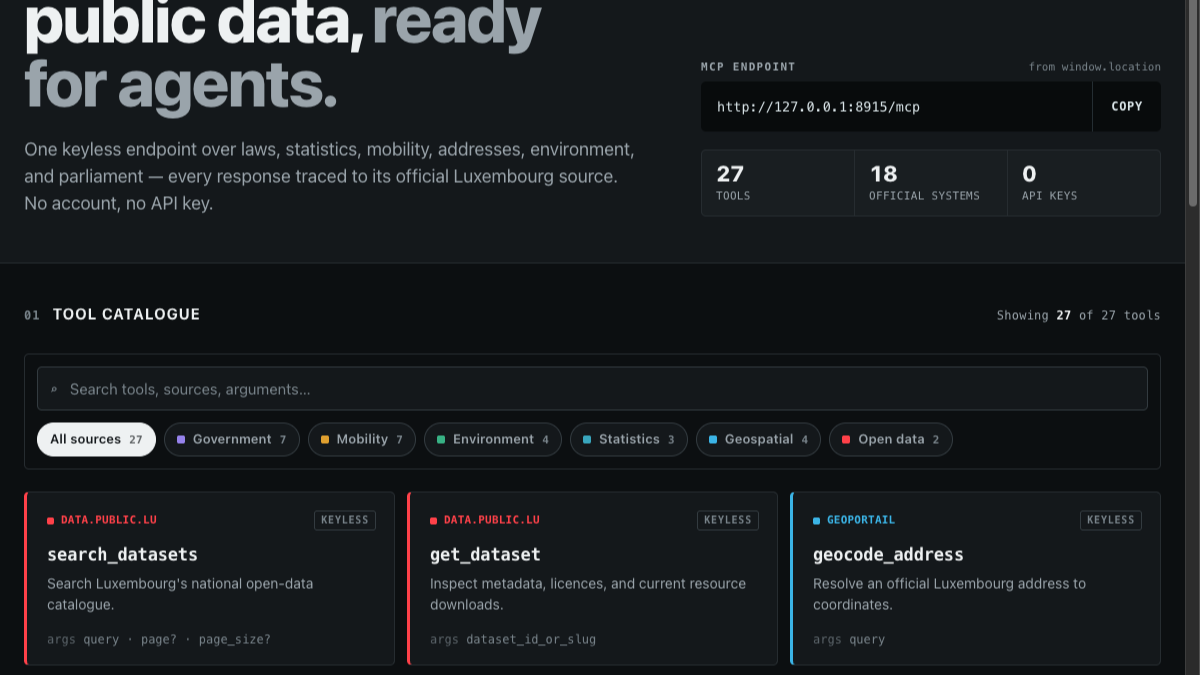The width and height of the screenshot is (1200, 675).
Task: Click DATA.PUBLIC.LU label on search_datasets card
Action: [x=108, y=520]
